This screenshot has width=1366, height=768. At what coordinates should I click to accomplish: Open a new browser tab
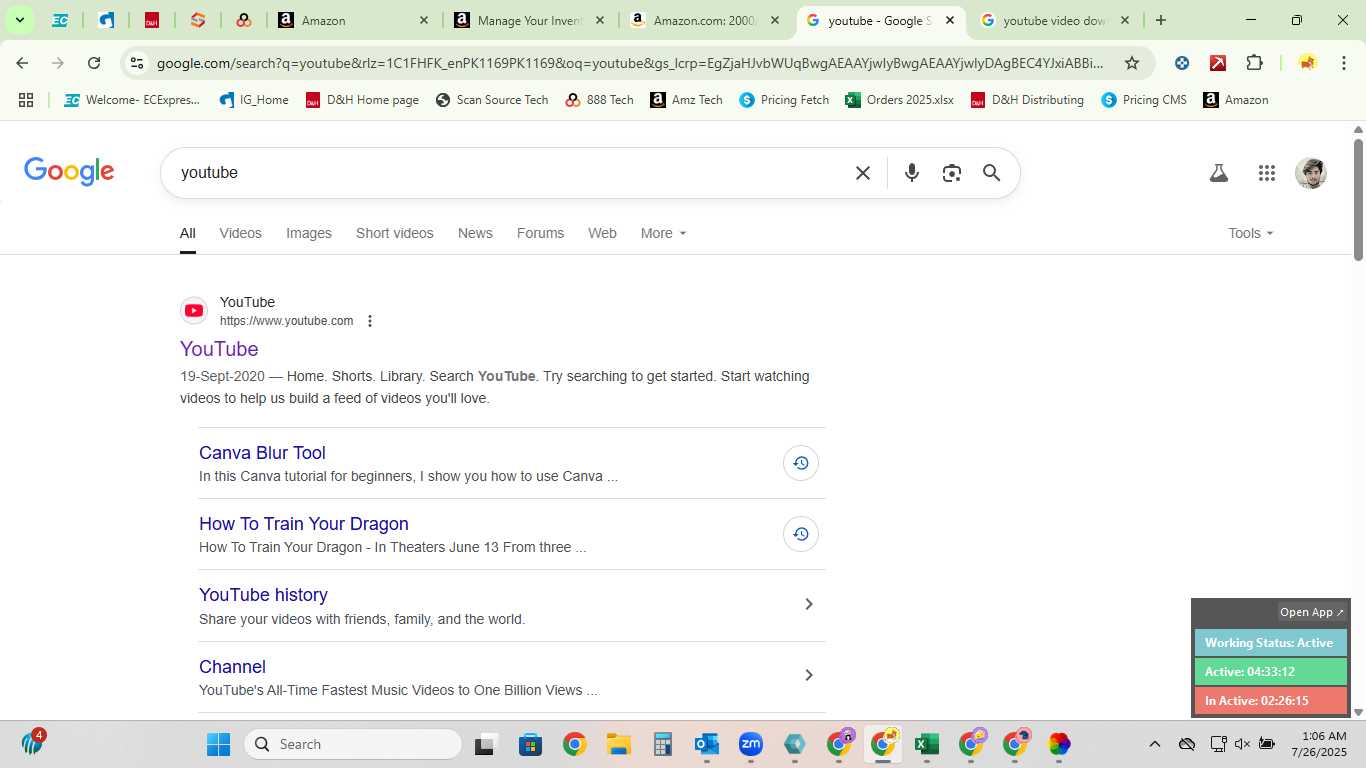point(1160,20)
